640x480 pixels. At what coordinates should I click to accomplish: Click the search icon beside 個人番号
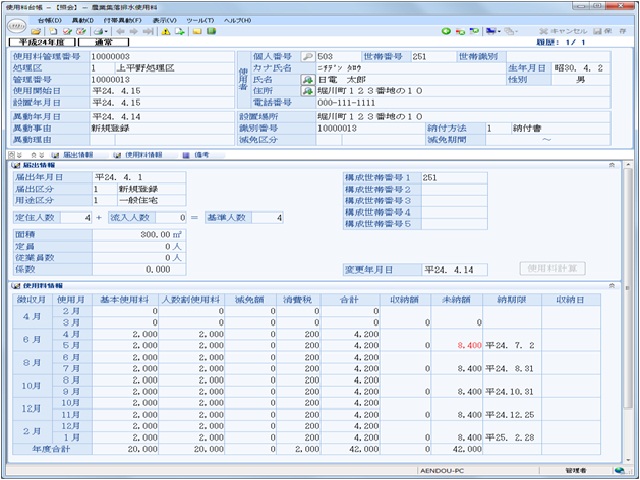307,57
